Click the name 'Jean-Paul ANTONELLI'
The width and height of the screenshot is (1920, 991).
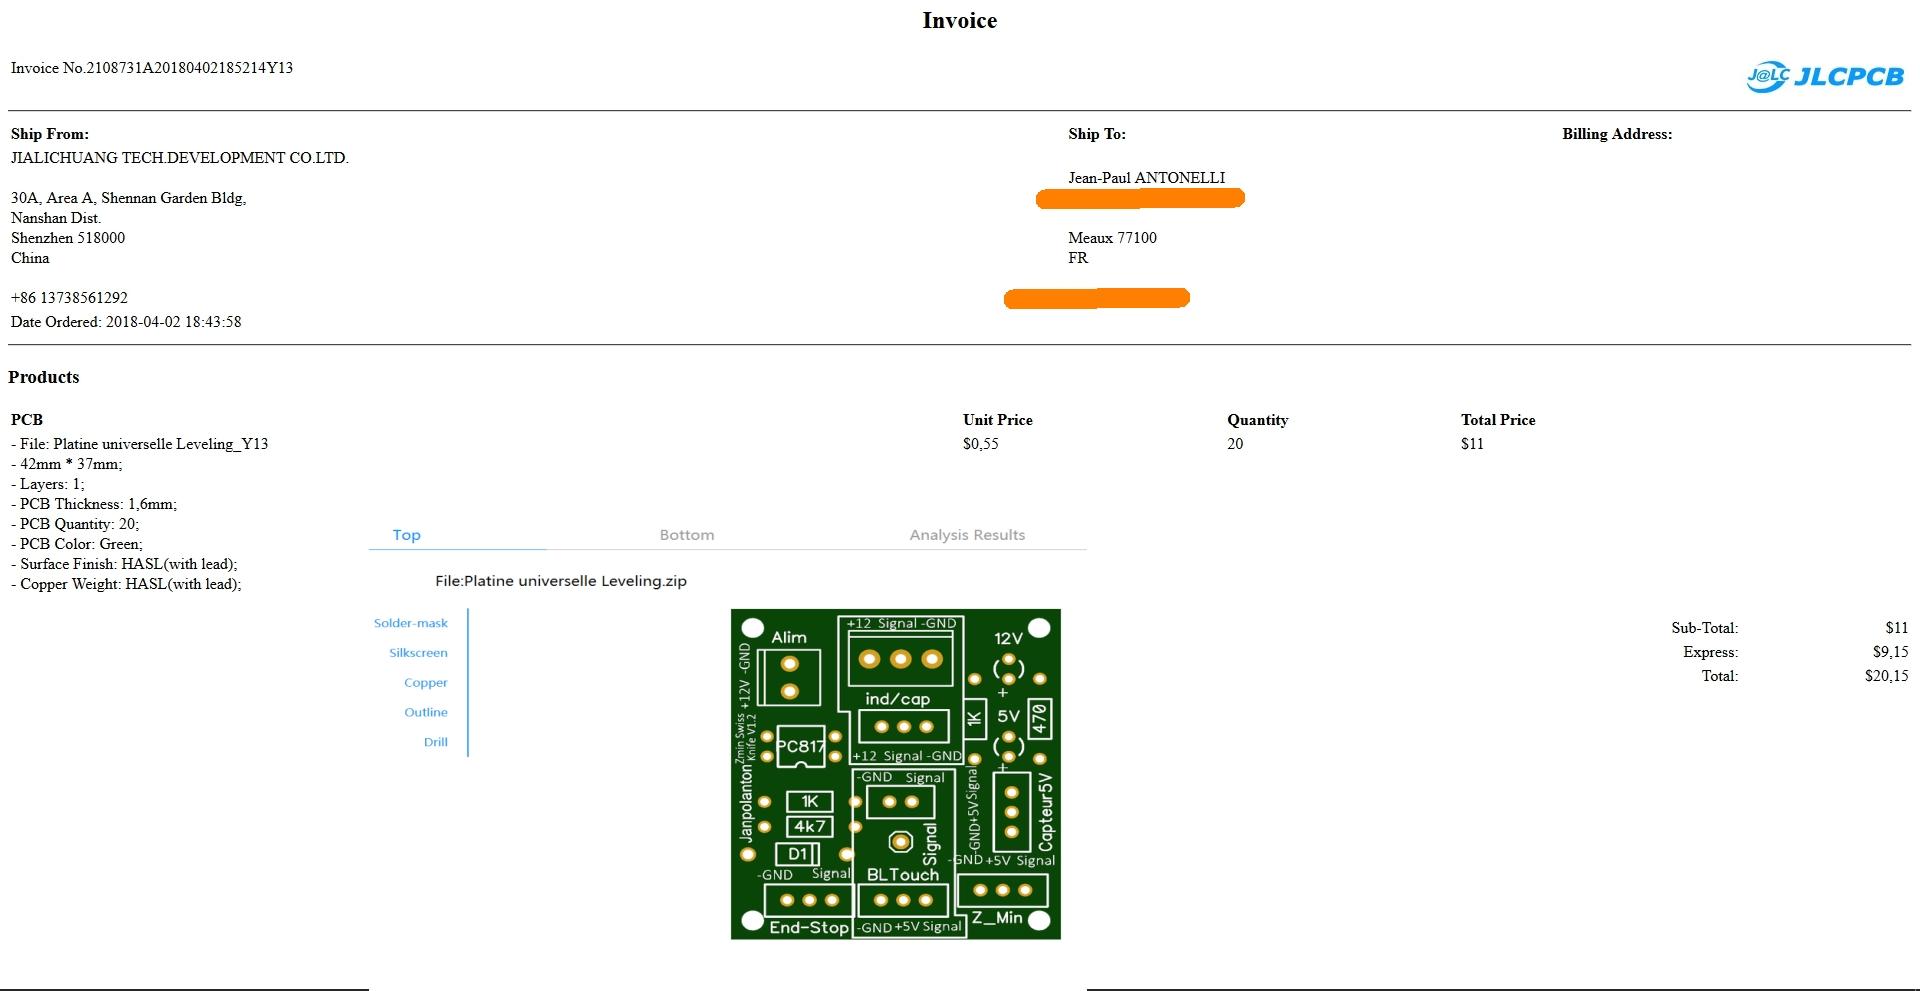(x=1146, y=178)
